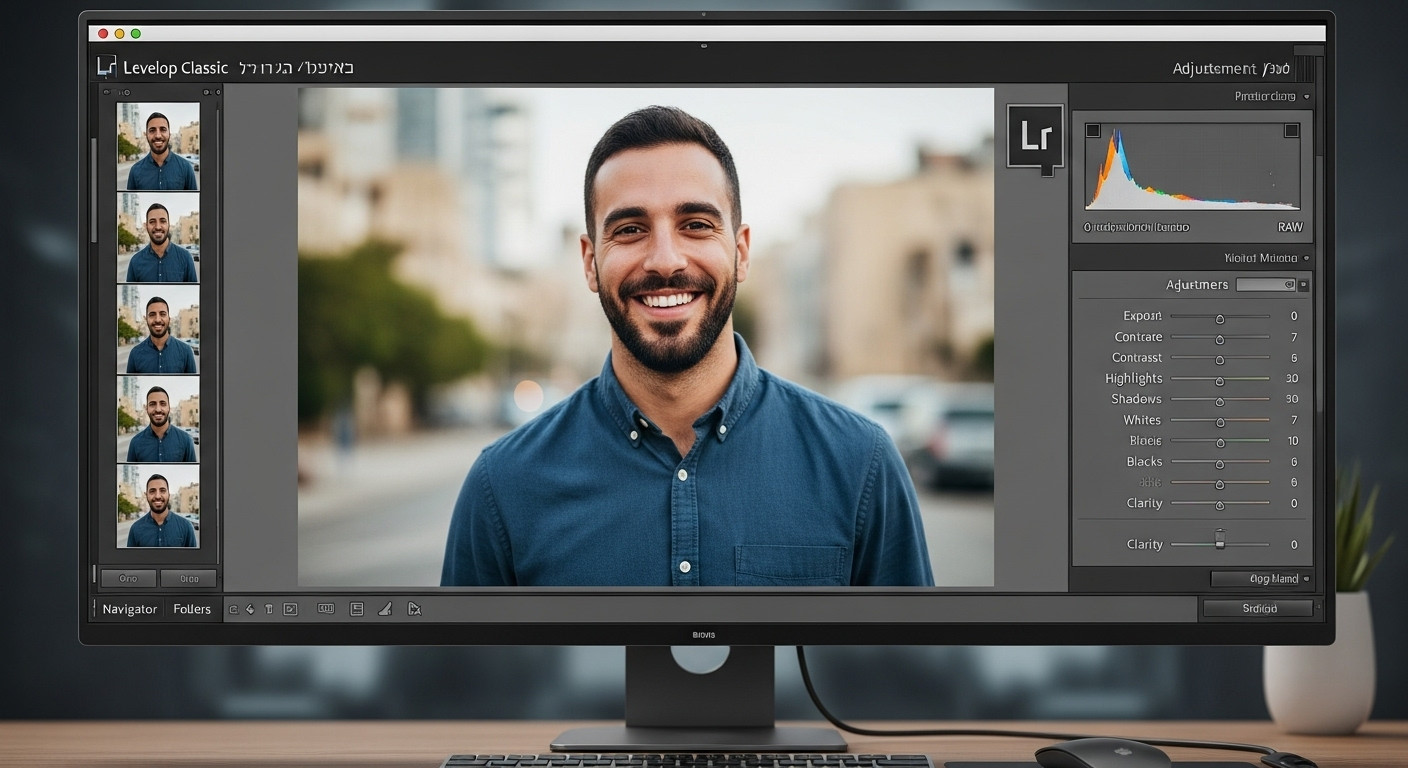
Task: Click the Clarity slider with round handle
Action: pyautogui.click(x=1220, y=505)
